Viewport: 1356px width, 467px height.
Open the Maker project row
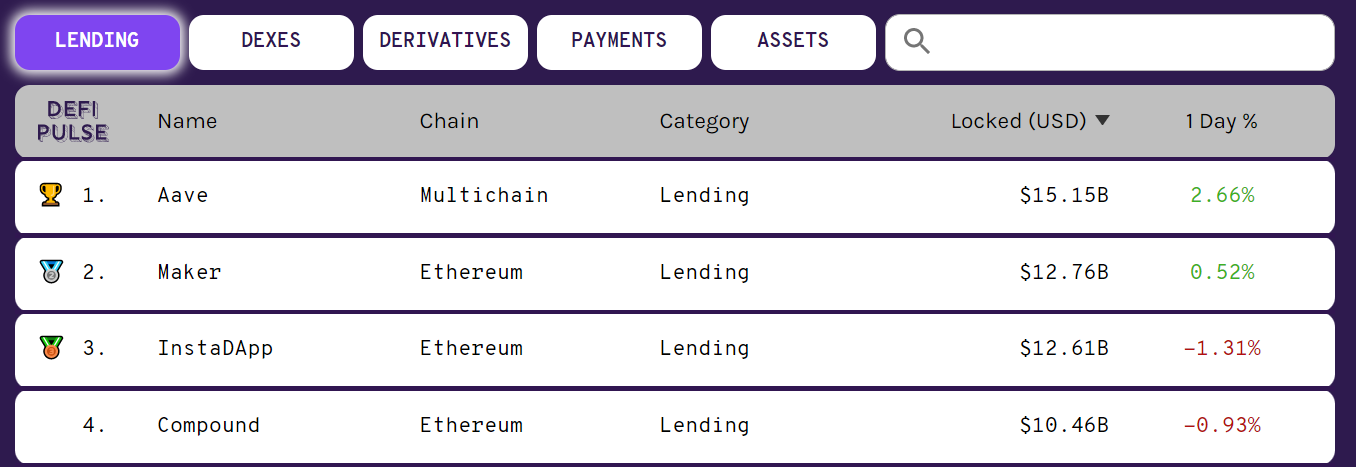(x=675, y=272)
